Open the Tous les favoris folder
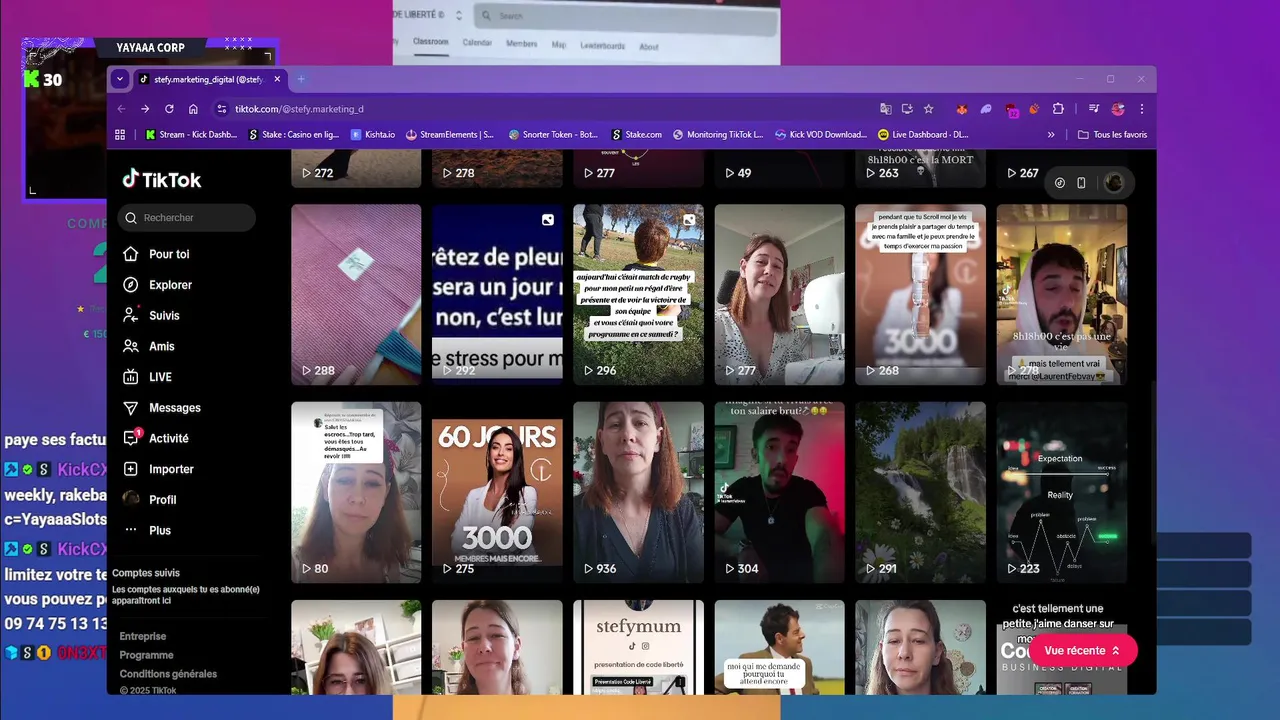 1112,135
